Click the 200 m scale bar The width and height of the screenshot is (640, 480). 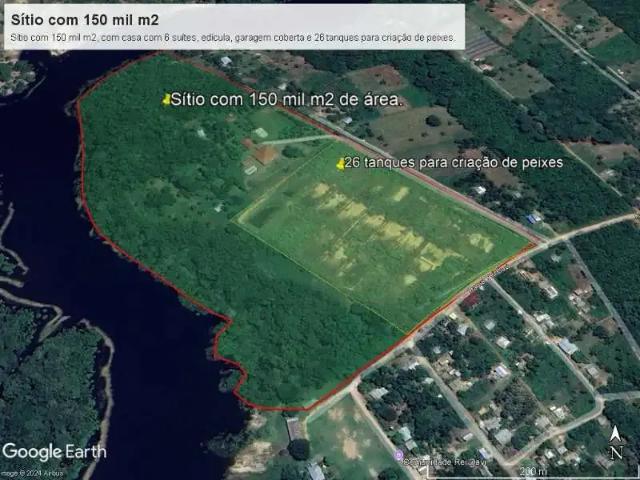coord(533,471)
